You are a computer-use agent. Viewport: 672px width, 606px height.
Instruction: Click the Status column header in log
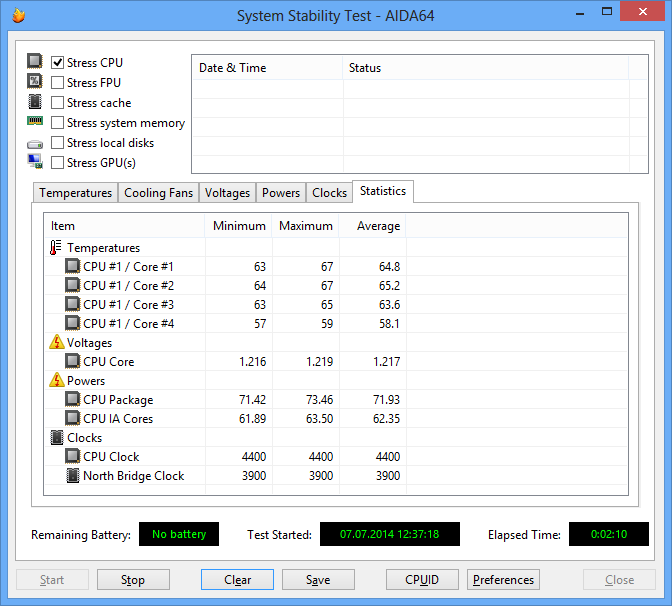click(x=486, y=68)
